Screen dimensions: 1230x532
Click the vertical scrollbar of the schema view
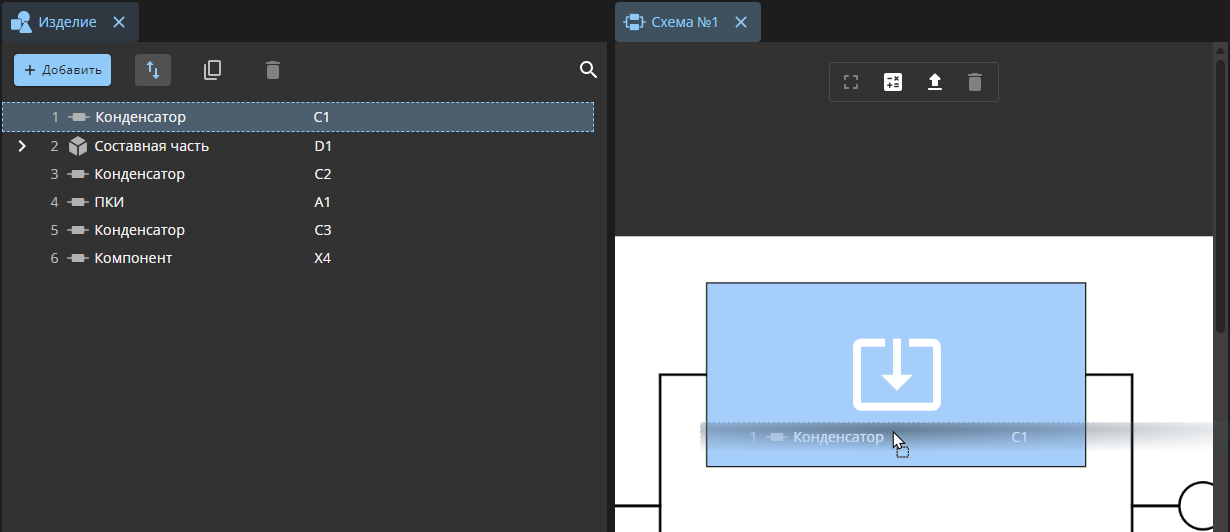click(x=1221, y=190)
